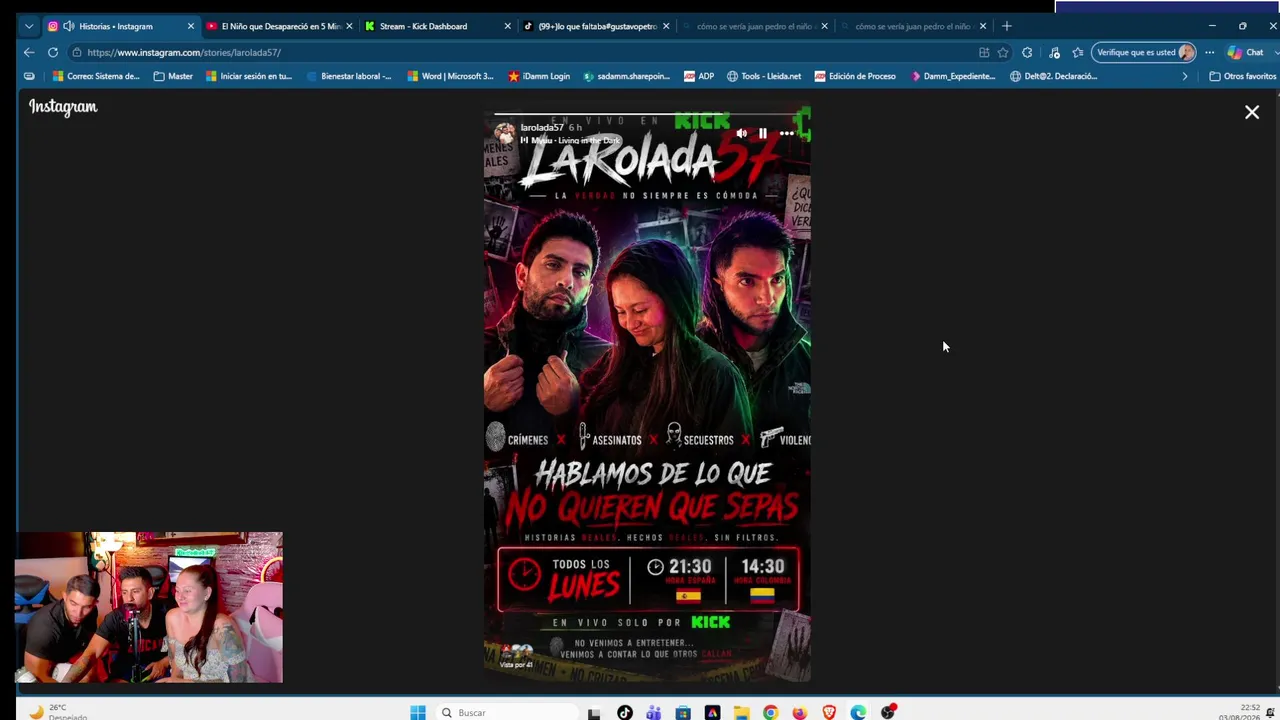Bookmark this page with the star icon
The width and height of the screenshot is (1280, 720).
(x=1003, y=52)
